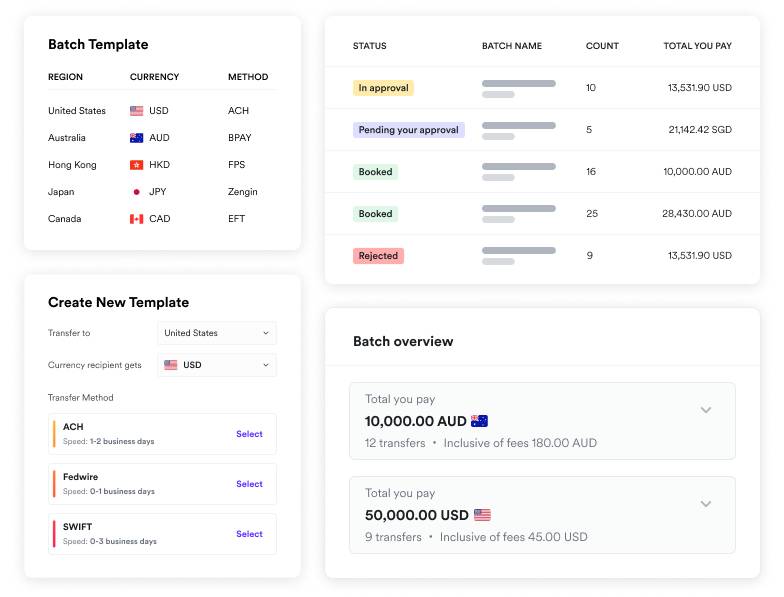Click the STATUS column header
Image resolution: width=784 pixels, height=597 pixels.
tap(370, 46)
